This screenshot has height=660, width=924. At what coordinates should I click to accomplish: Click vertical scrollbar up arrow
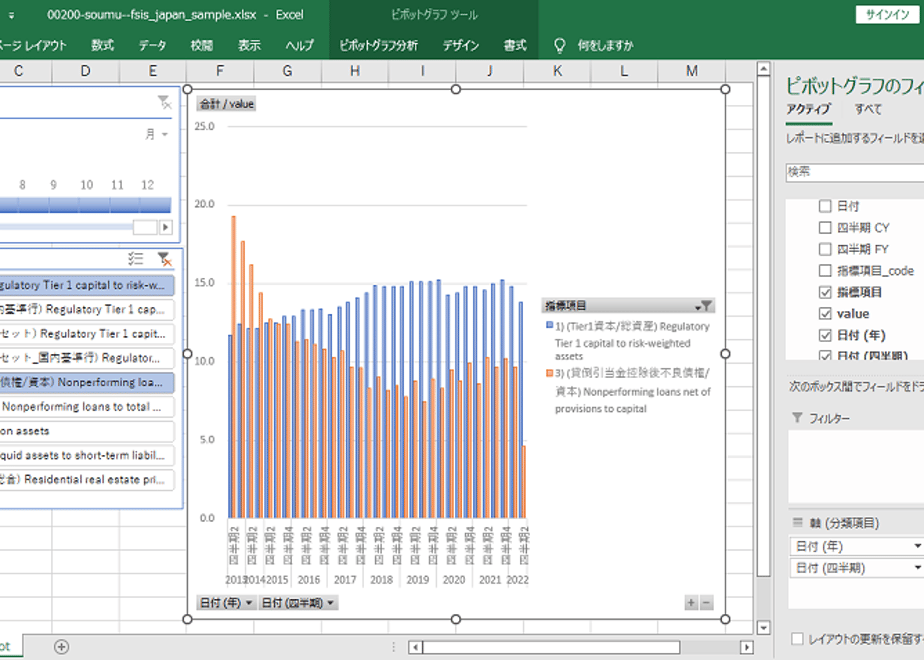click(763, 69)
